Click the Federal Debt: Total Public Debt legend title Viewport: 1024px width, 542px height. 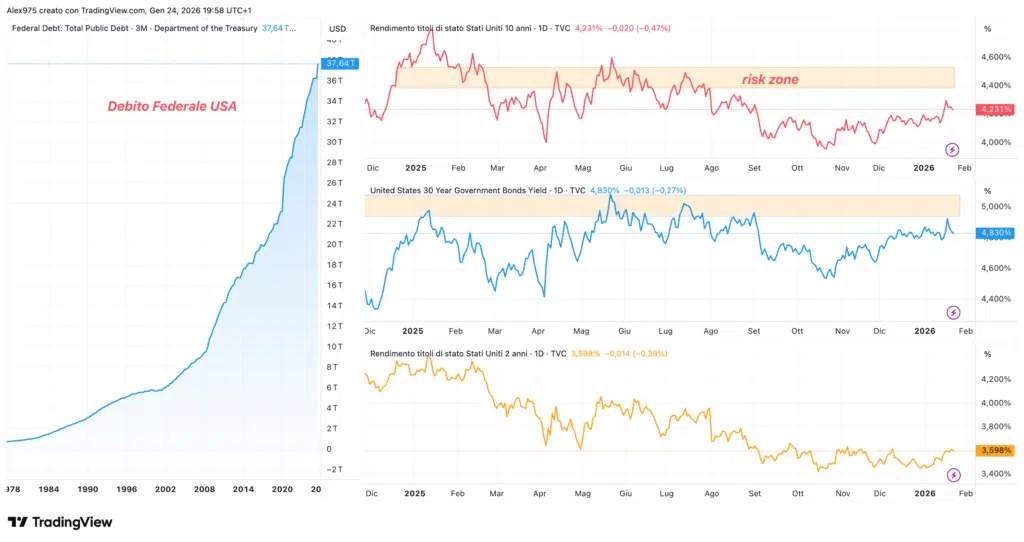click(135, 28)
